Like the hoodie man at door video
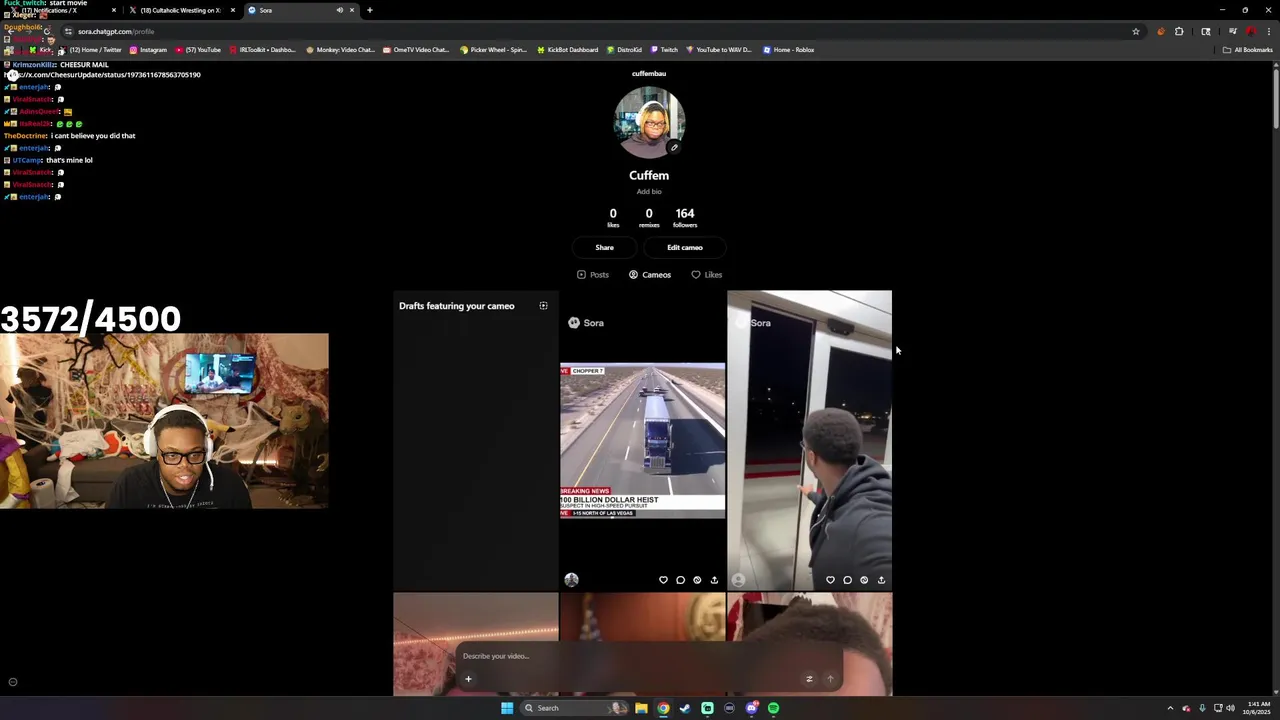Viewport: 1280px width, 720px height. point(830,580)
